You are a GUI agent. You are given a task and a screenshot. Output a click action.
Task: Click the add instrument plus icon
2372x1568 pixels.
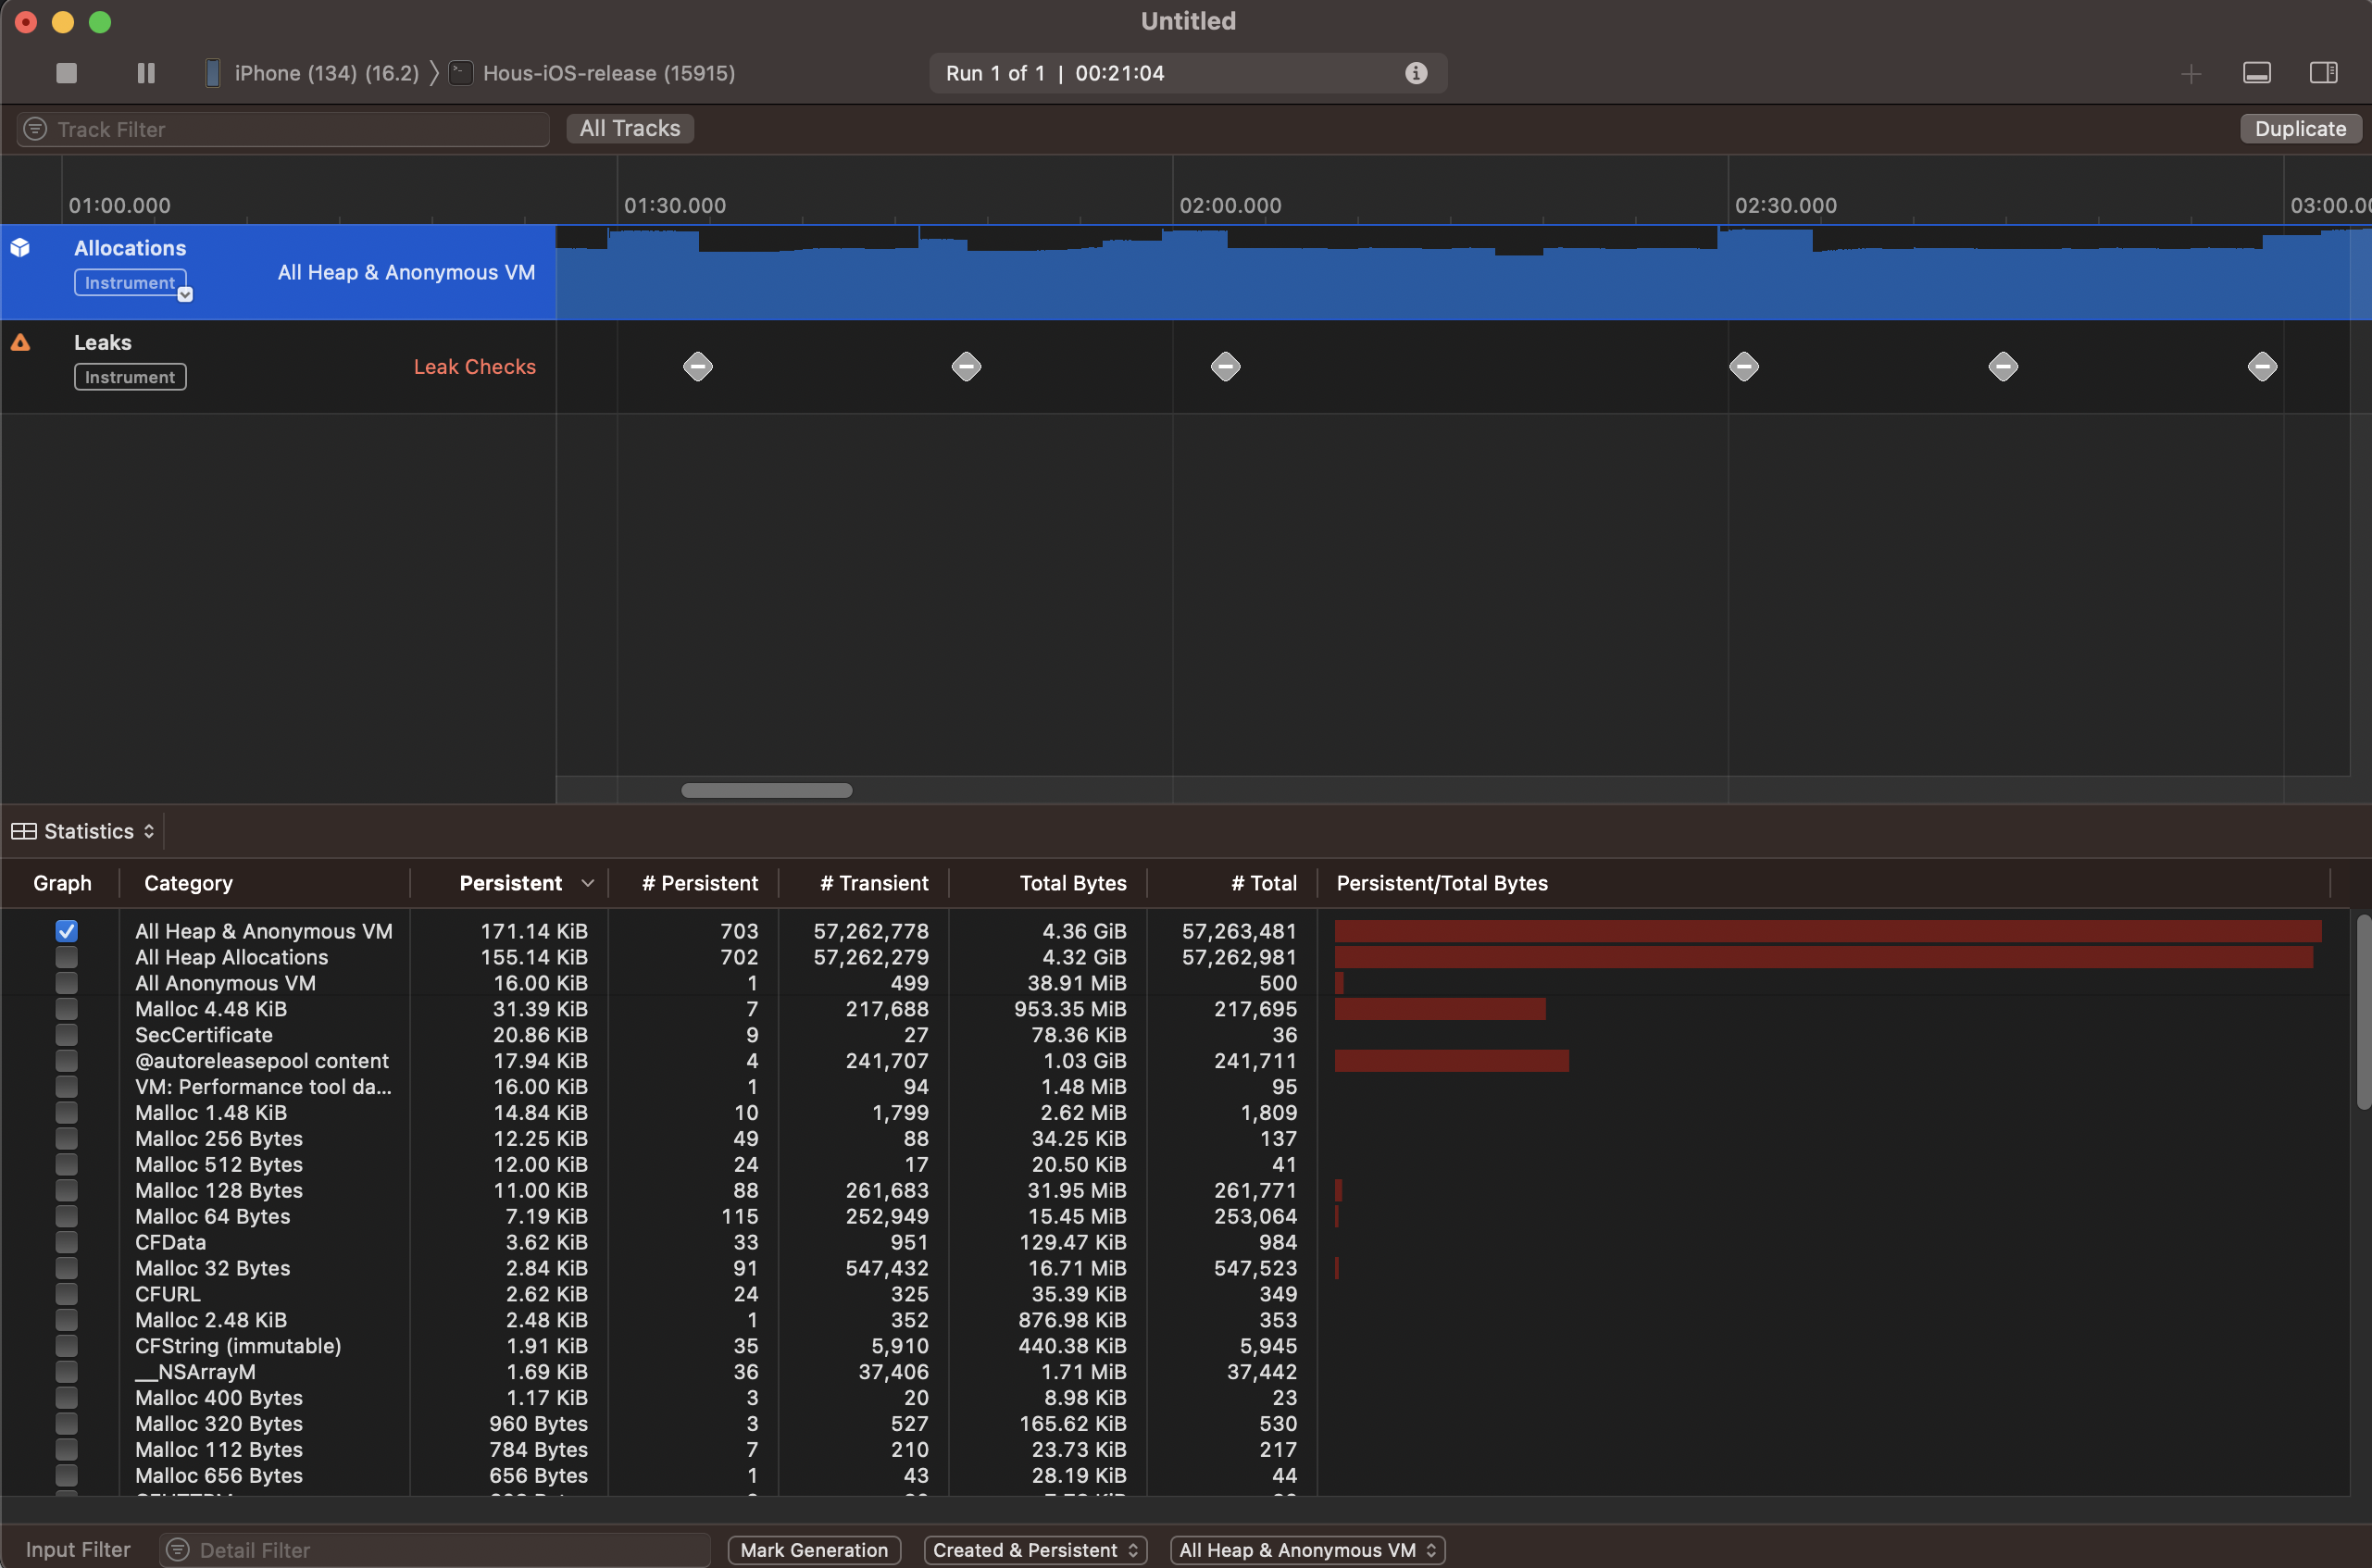coord(2190,73)
